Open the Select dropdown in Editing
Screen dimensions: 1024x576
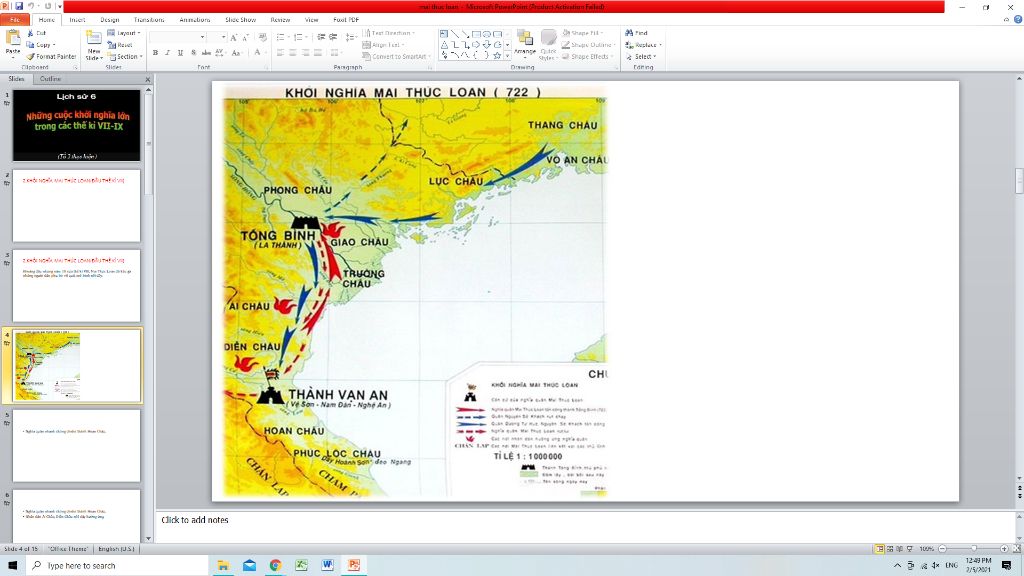coord(641,57)
